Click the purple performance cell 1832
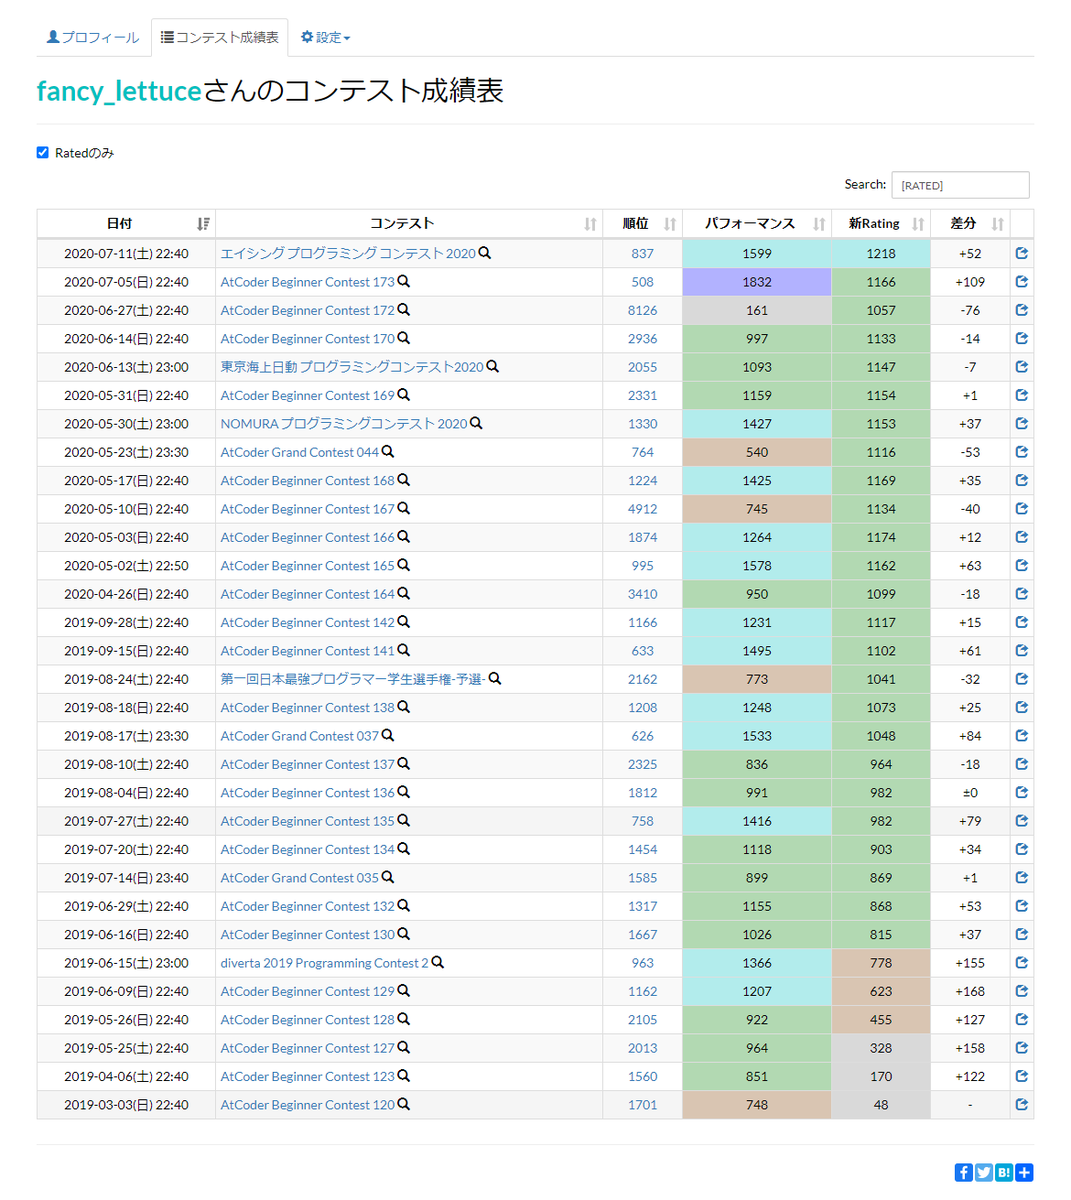Screen dimensions: 1071x1200 point(757,282)
